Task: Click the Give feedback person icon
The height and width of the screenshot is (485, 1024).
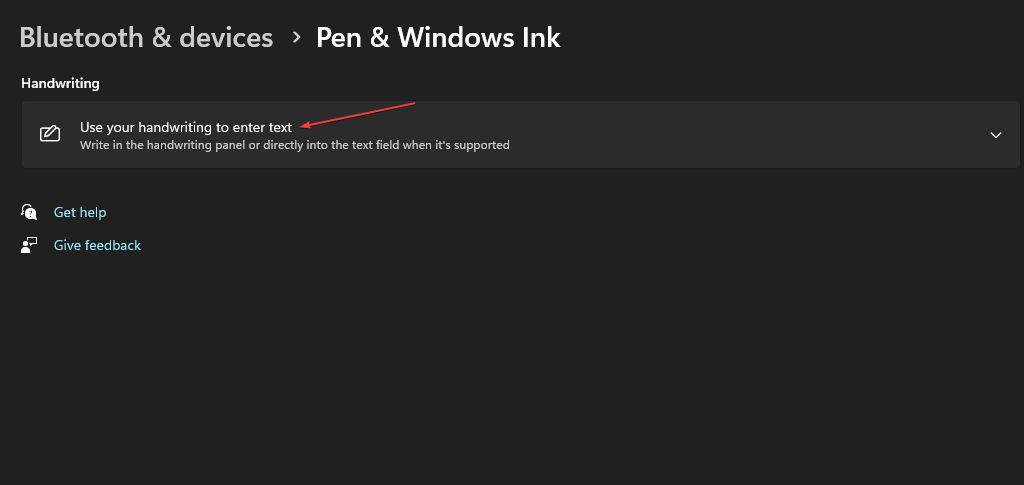Action: [29, 245]
